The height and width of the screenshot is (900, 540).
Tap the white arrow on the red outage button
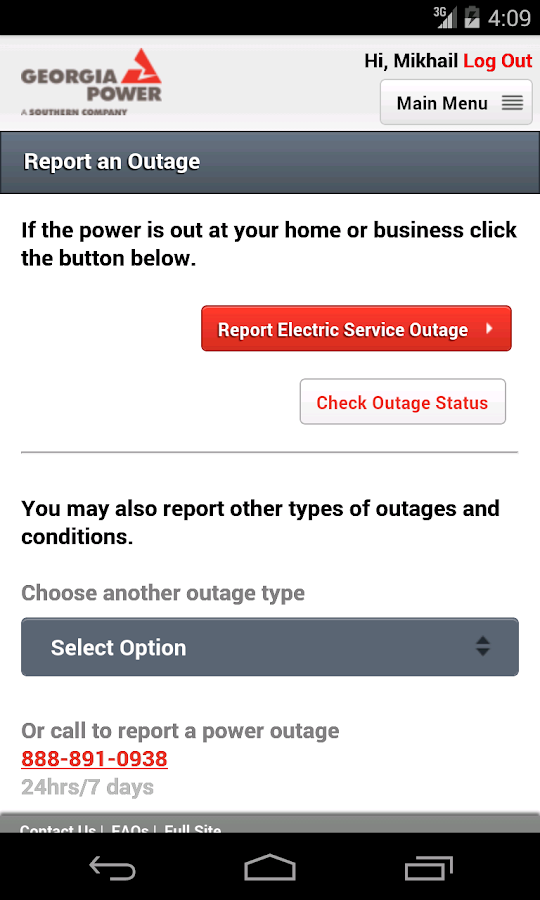coord(490,328)
